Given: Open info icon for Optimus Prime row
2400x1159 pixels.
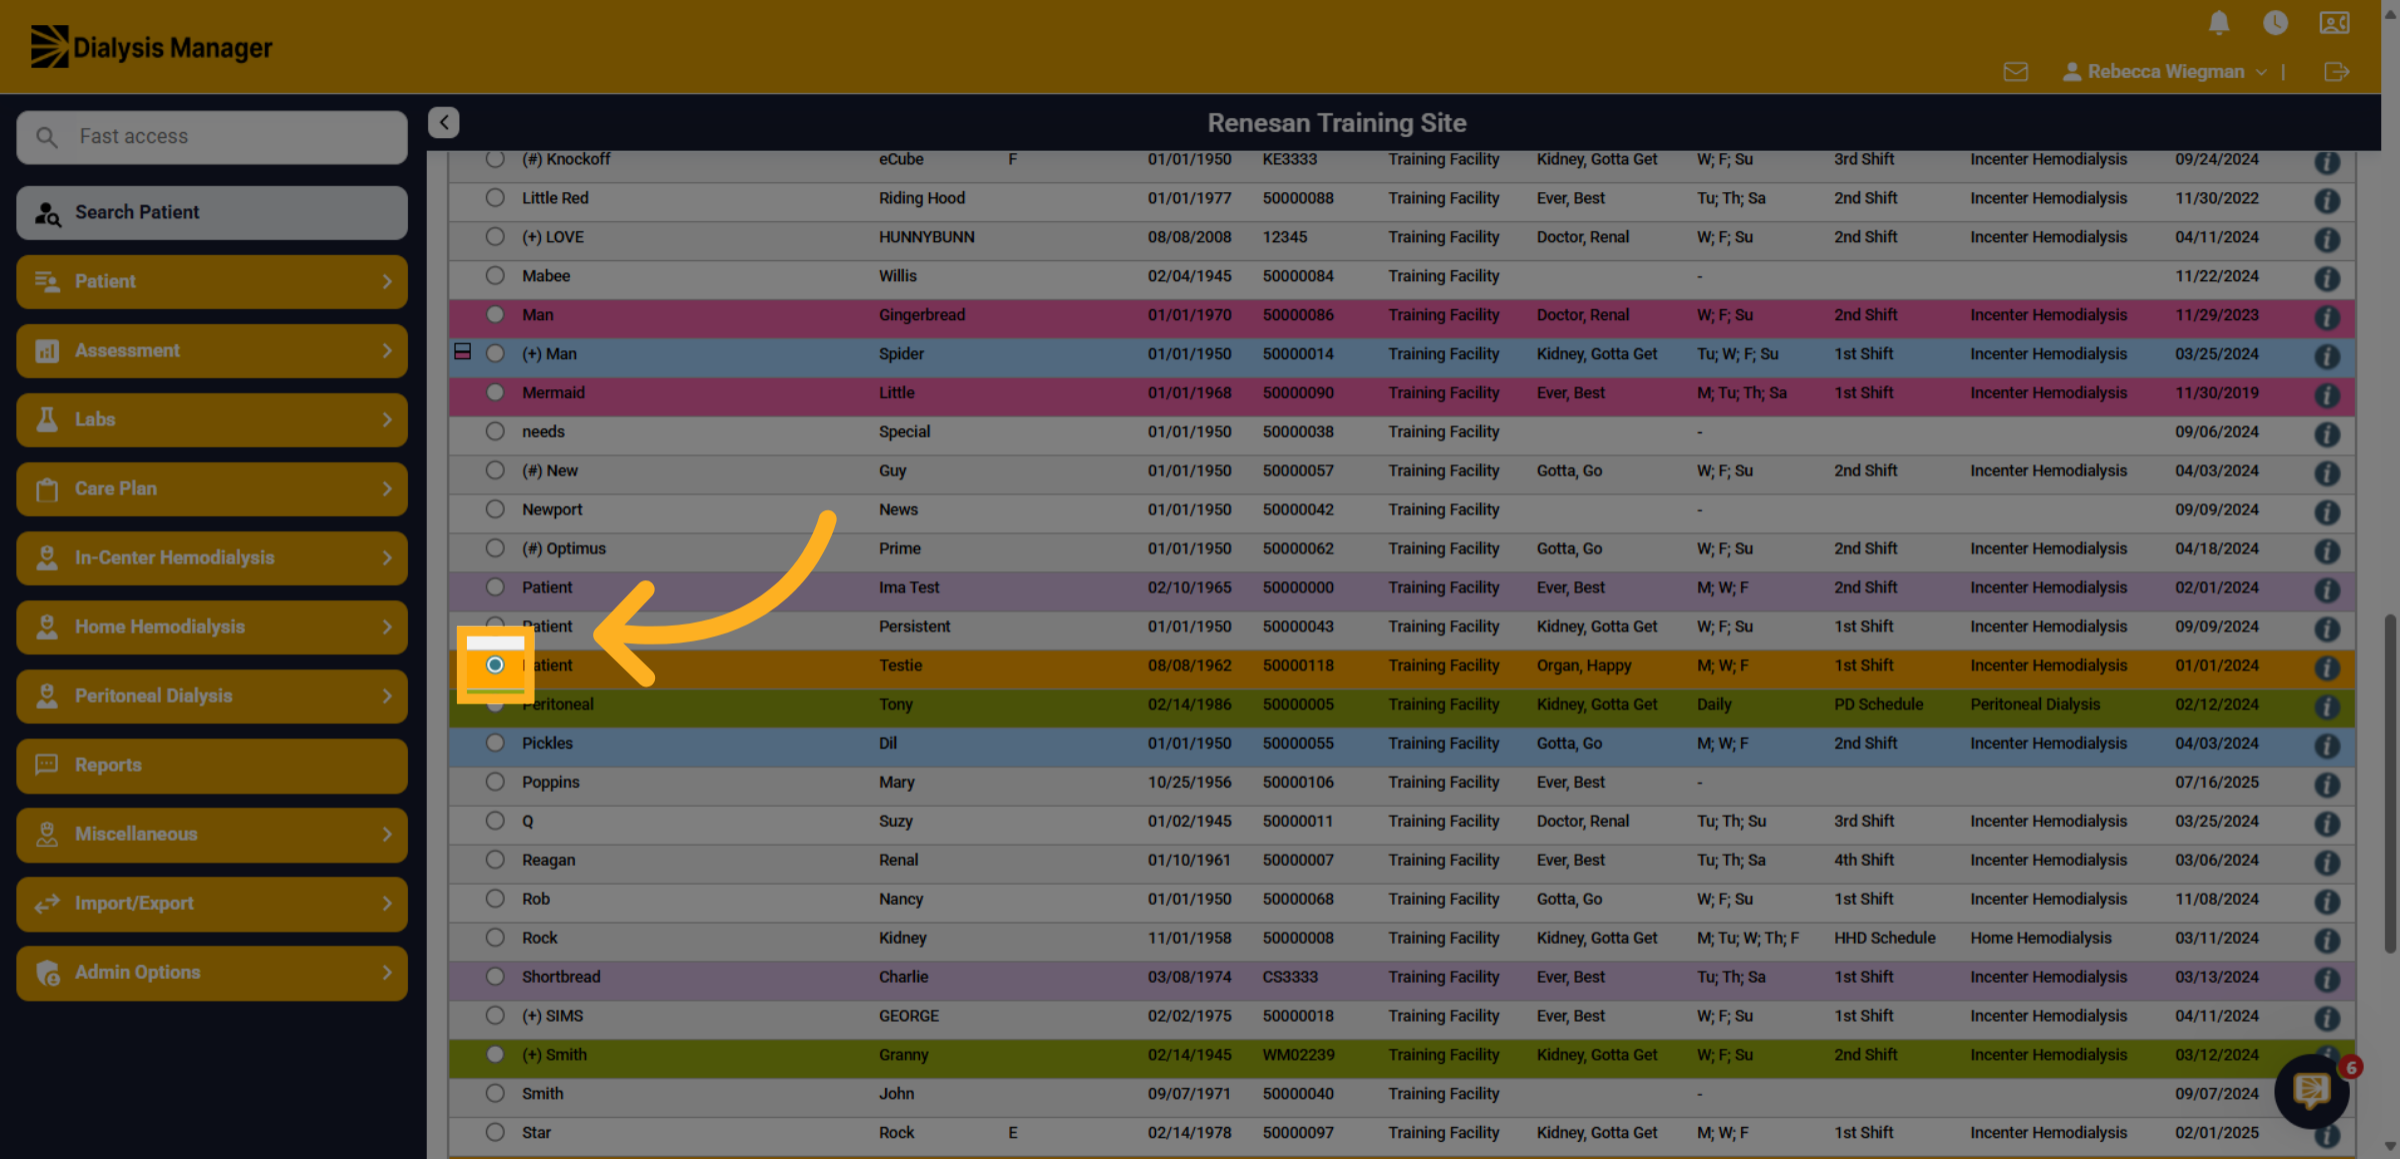Looking at the screenshot, I should click(x=2327, y=551).
